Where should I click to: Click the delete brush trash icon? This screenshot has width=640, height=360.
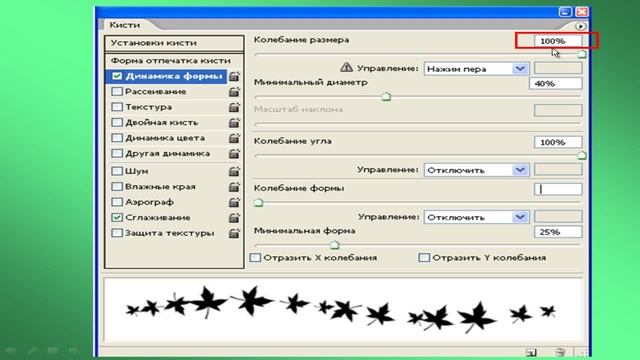(560, 352)
